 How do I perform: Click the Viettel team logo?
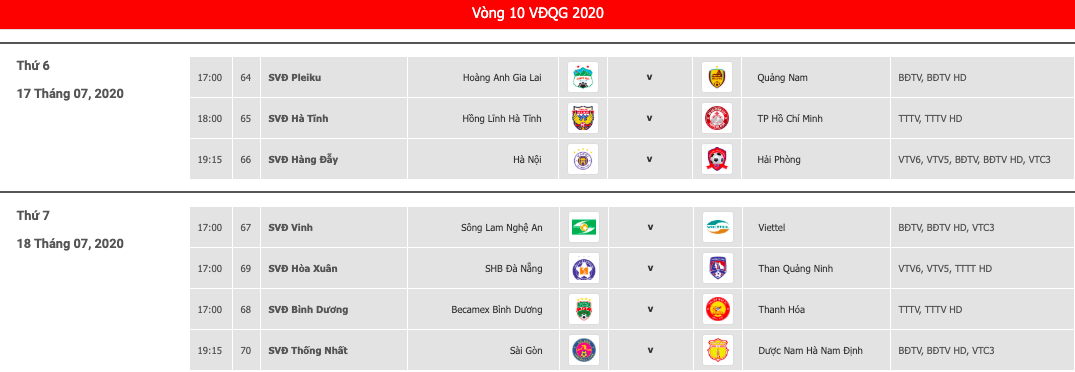(x=717, y=227)
